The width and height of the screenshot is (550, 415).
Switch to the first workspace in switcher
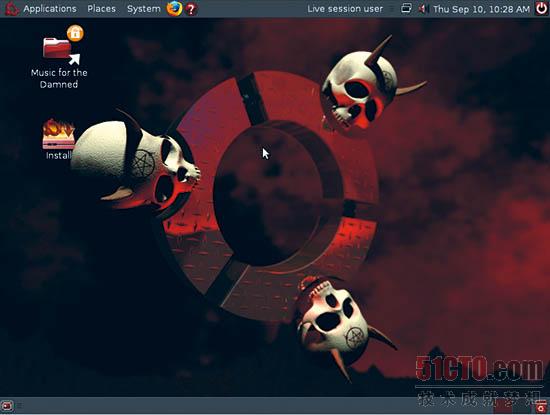click(503, 406)
